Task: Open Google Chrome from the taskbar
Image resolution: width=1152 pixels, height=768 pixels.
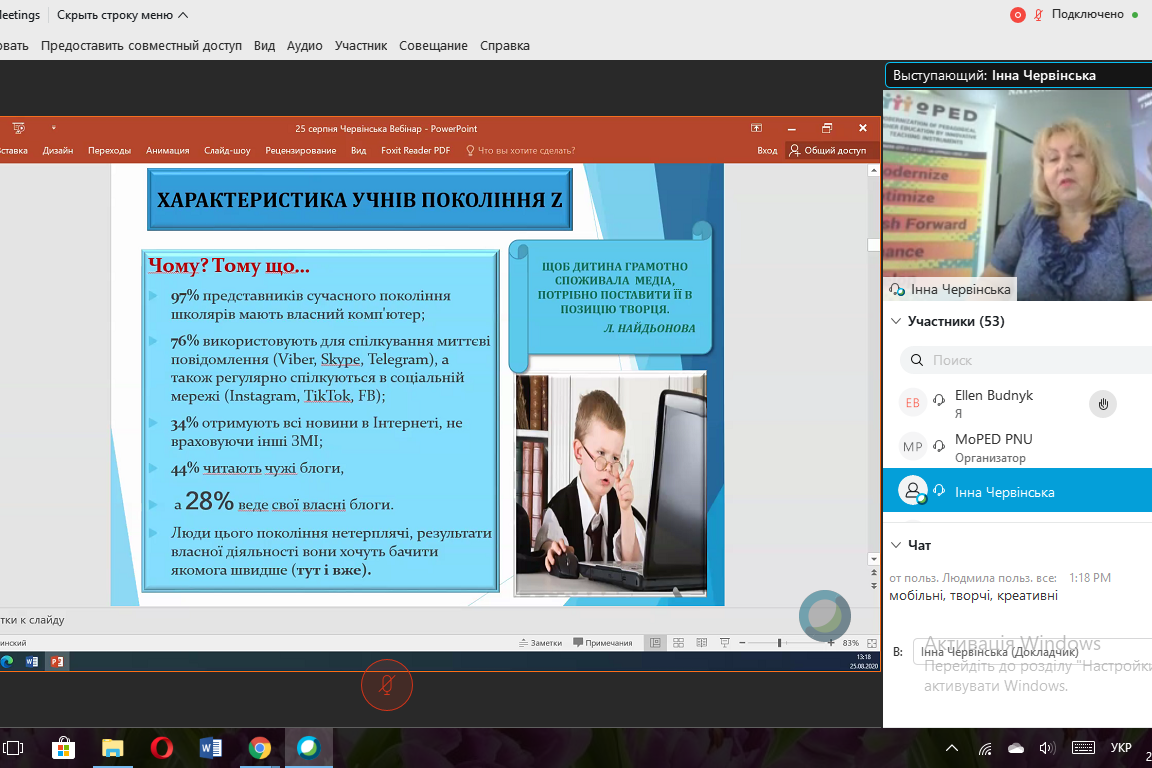Action: 259,748
